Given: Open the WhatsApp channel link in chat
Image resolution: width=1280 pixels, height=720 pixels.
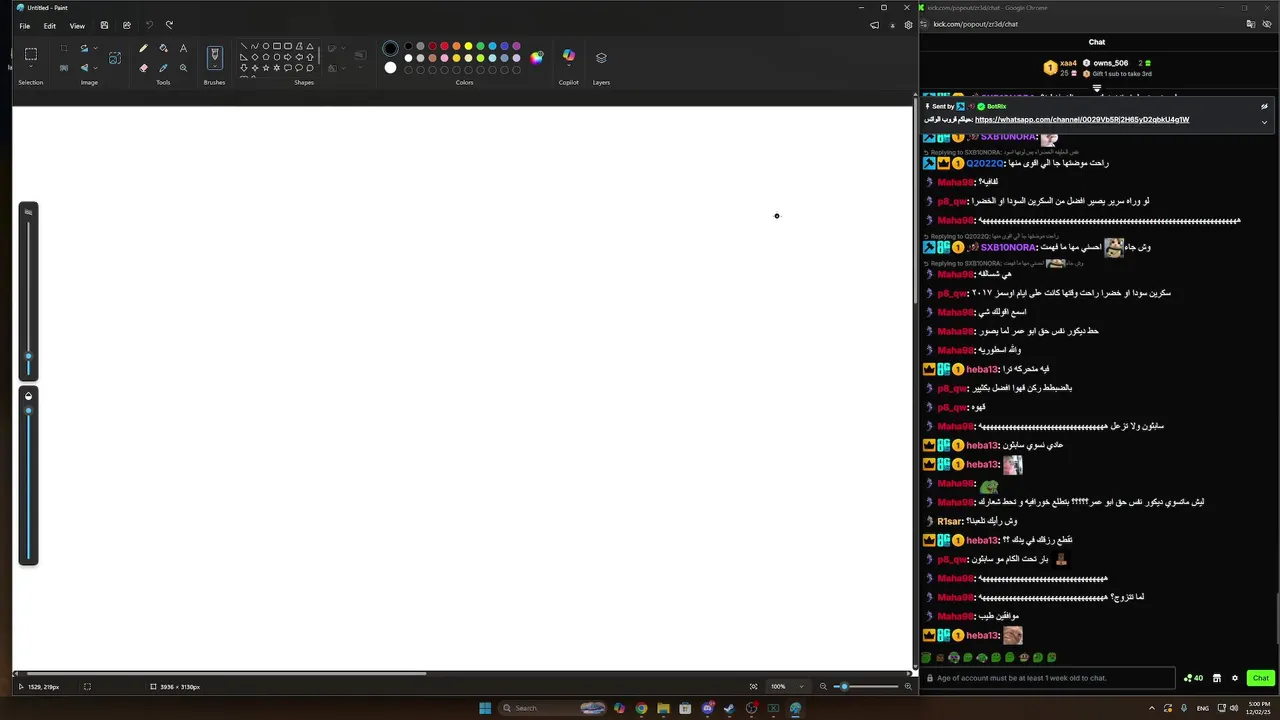Looking at the screenshot, I should (1082, 120).
